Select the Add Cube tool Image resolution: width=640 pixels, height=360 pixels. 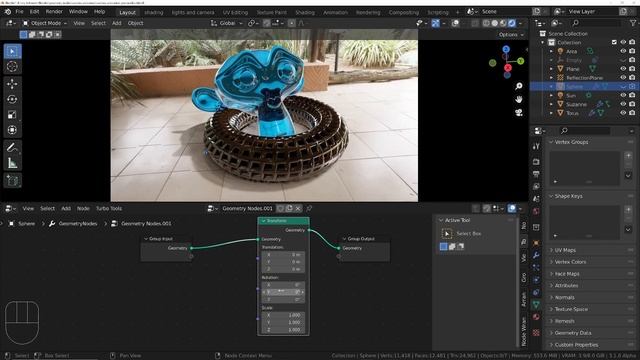click(12, 181)
